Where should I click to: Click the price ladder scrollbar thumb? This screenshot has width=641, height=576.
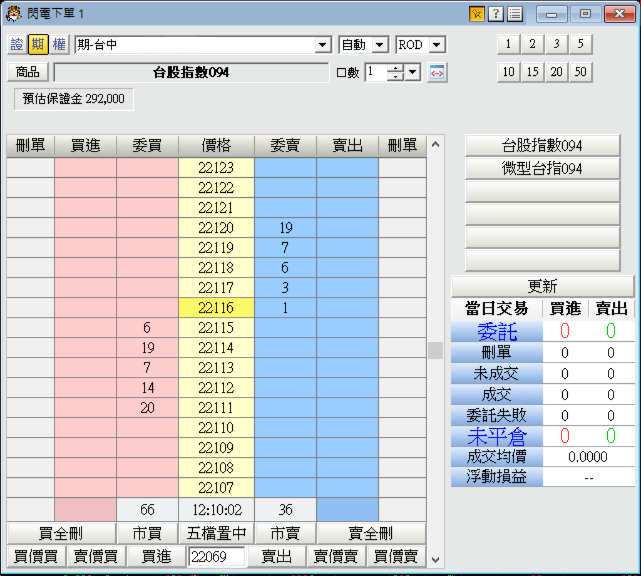pyautogui.click(x=435, y=350)
